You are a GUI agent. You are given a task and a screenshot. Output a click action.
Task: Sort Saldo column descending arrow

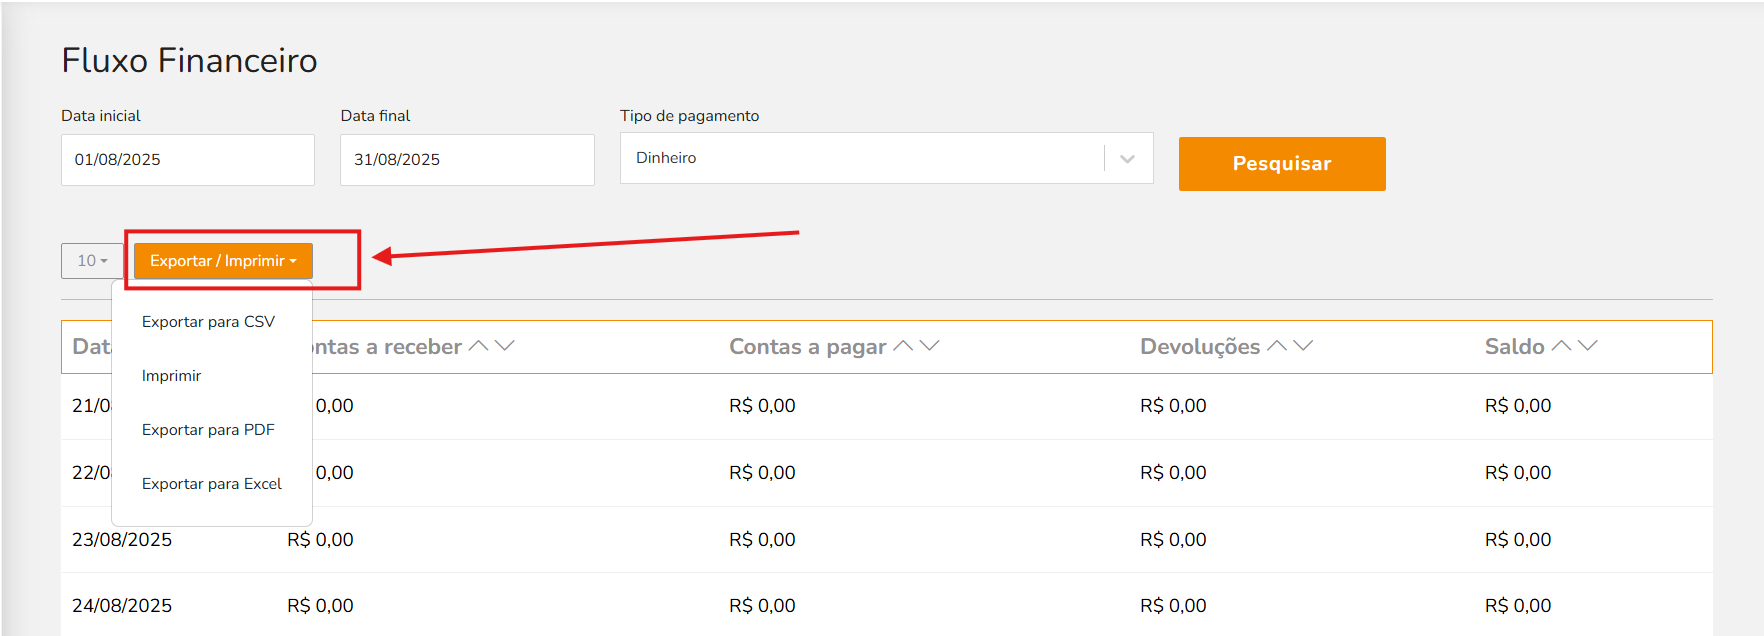tap(1588, 346)
